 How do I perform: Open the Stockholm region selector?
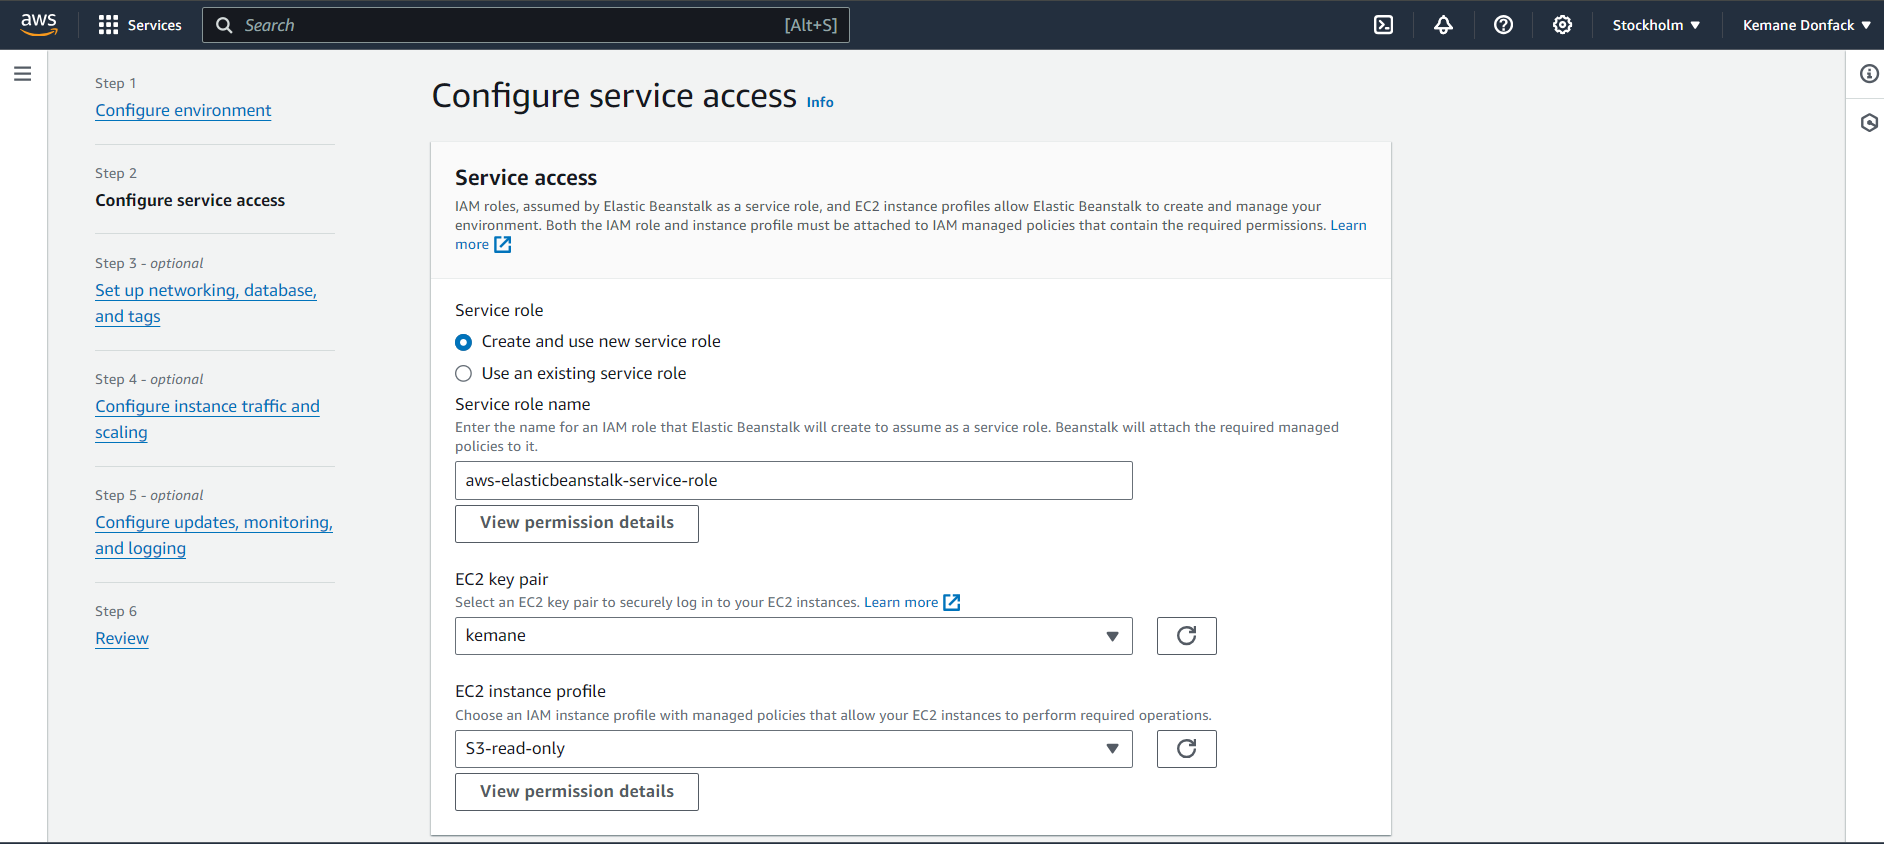pos(1655,25)
